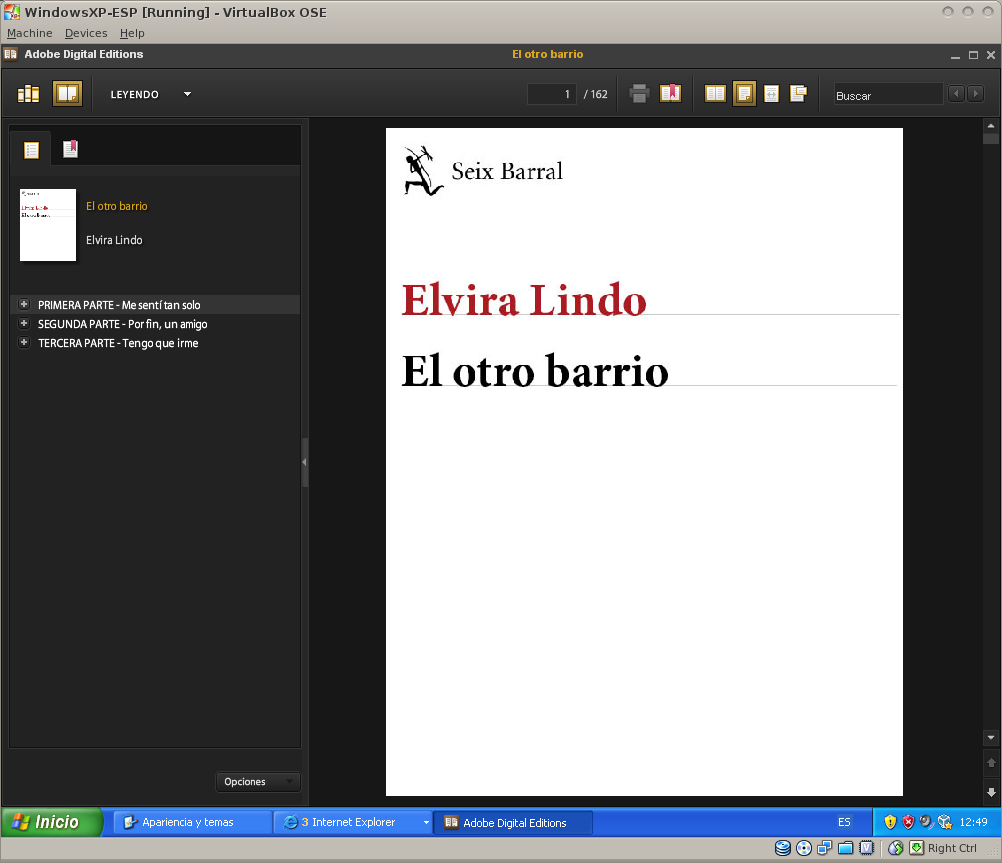Open Table of Contents tab
Viewport: 1002px width, 863px height.
[x=31, y=150]
